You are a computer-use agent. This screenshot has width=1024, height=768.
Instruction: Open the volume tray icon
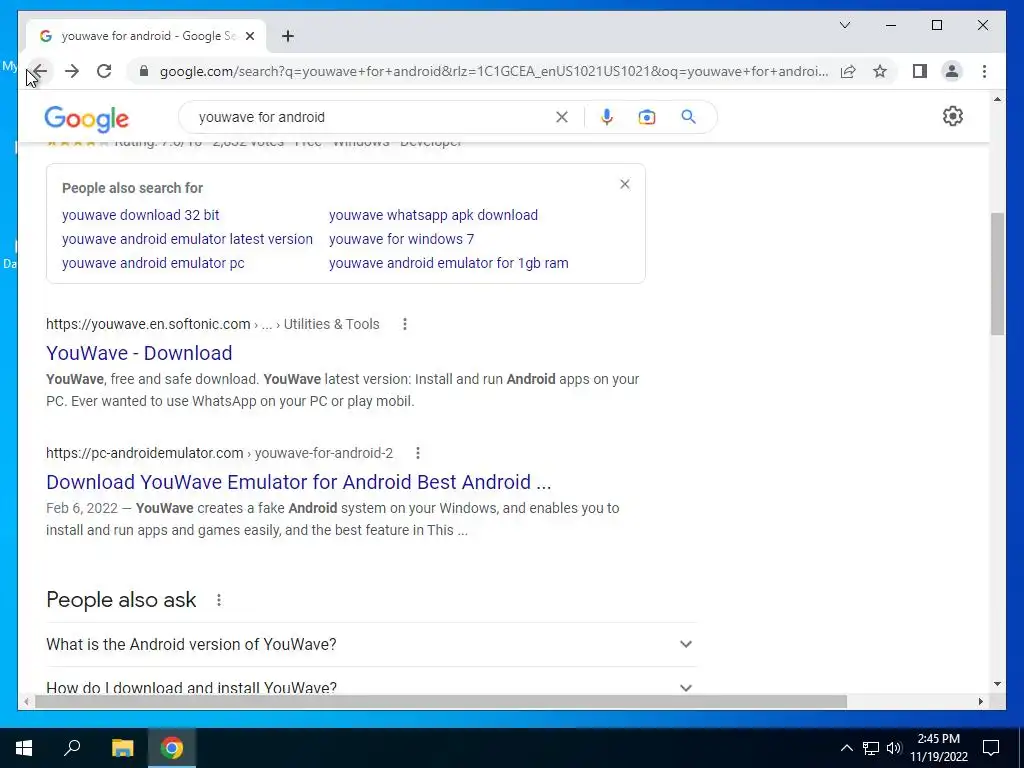pyautogui.click(x=894, y=748)
